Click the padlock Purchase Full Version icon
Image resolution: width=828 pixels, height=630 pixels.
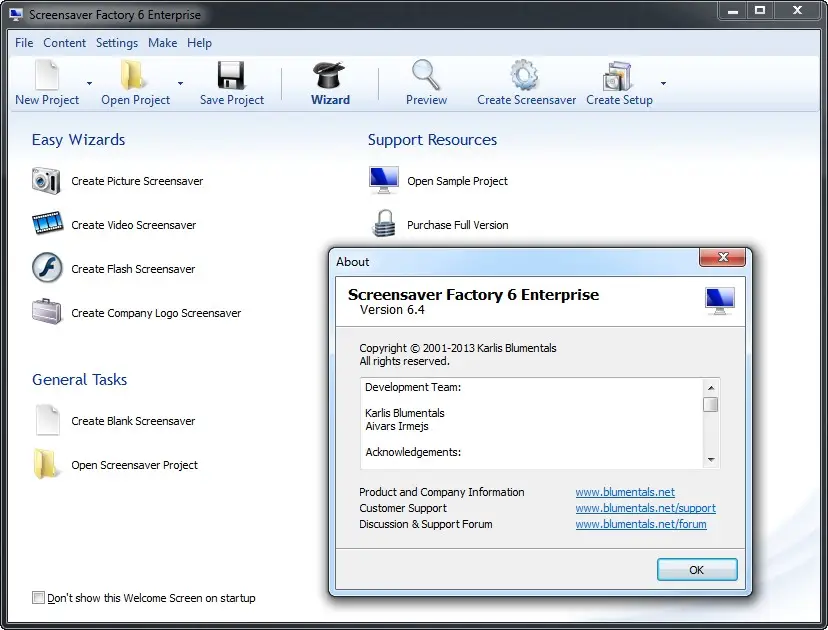pos(384,223)
